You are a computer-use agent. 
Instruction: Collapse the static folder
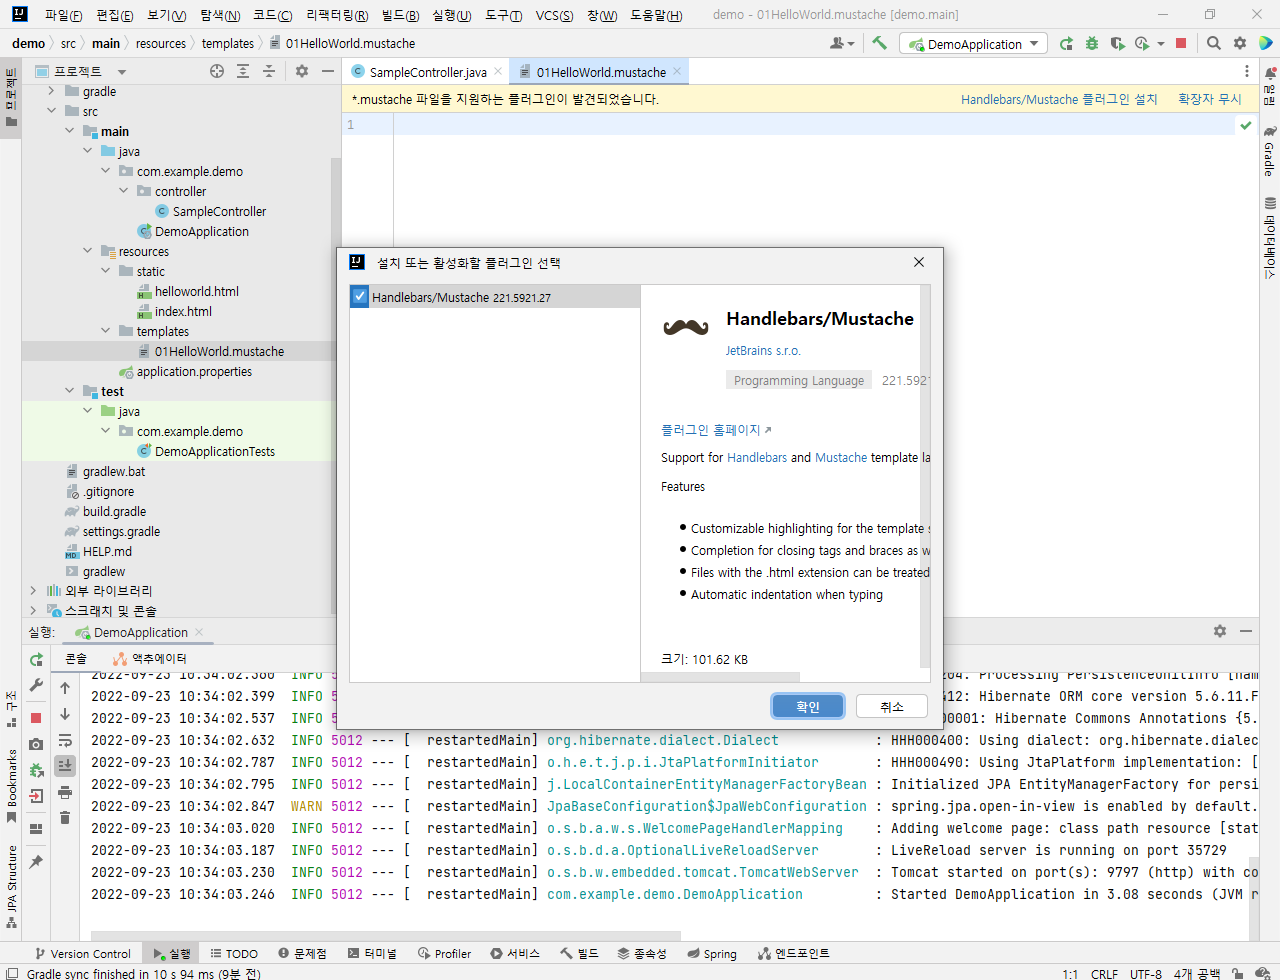[x=106, y=271]
